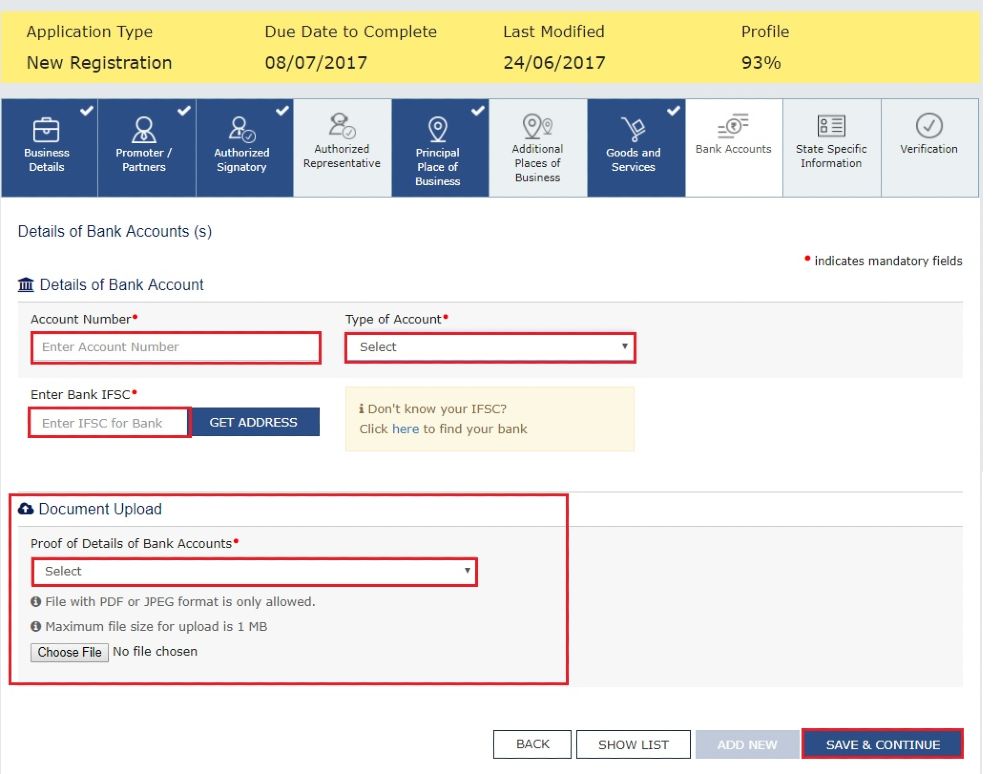
Task: Click the 'No file chosen' text
Action: click(x=155, y=652)
